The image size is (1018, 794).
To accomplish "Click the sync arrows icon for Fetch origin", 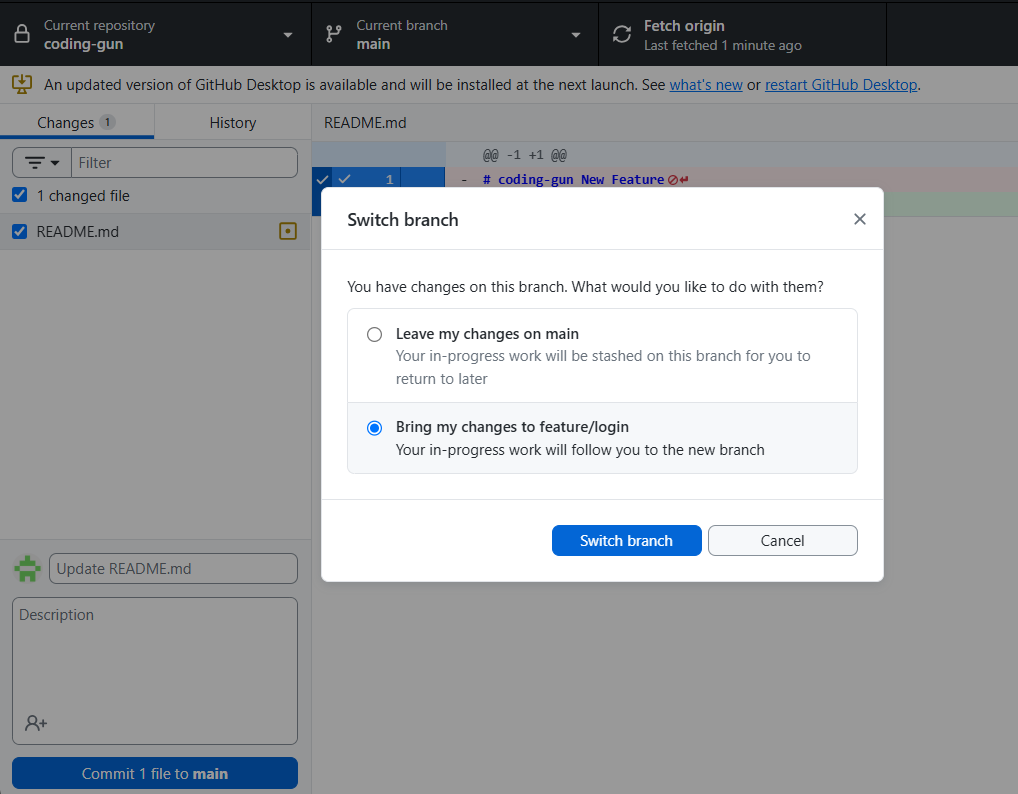I will coord(622,34).
